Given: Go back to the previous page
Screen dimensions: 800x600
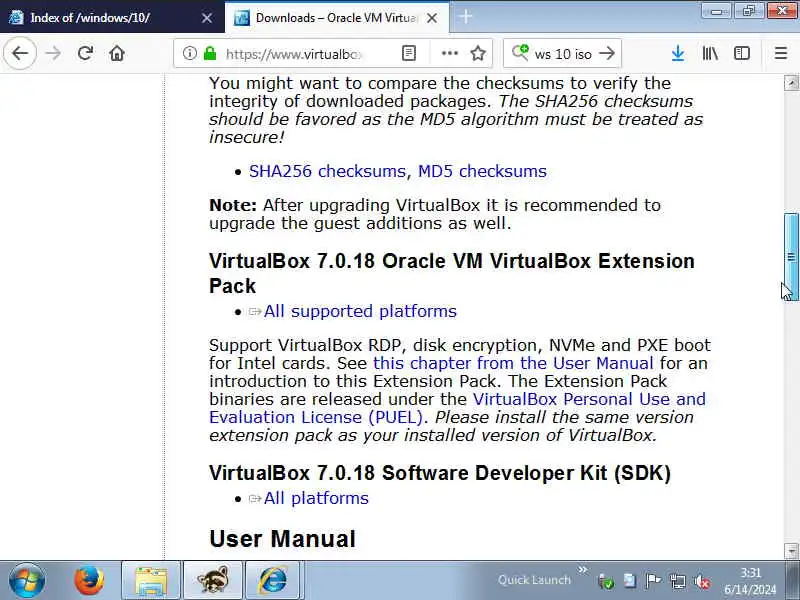Looking at the screenshot, I should click(20, 53).
